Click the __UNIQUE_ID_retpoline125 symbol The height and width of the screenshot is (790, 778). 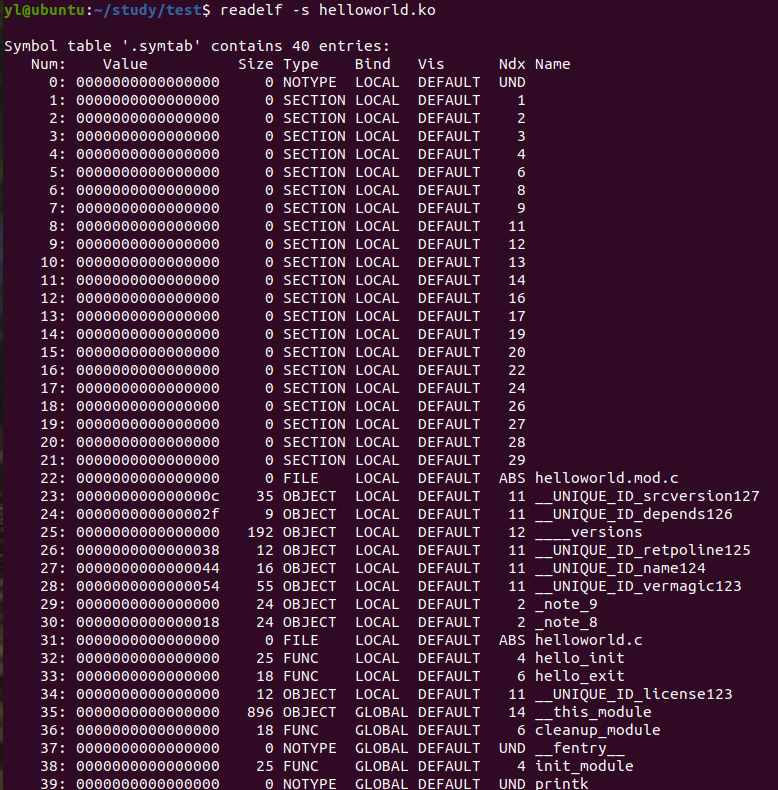(642, 550)
